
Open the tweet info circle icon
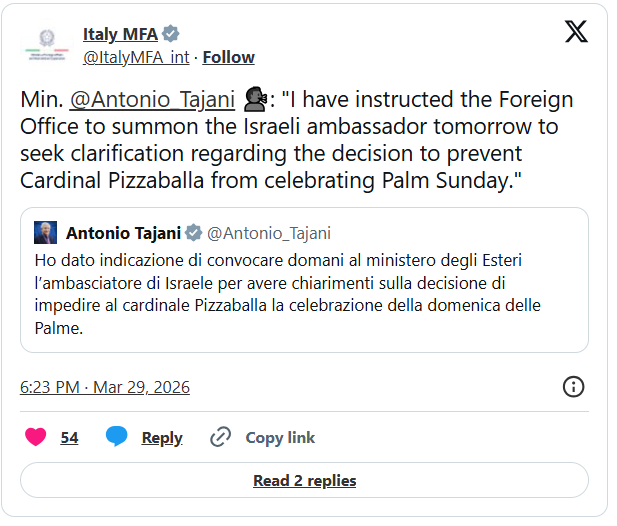[x=574, y=386]
